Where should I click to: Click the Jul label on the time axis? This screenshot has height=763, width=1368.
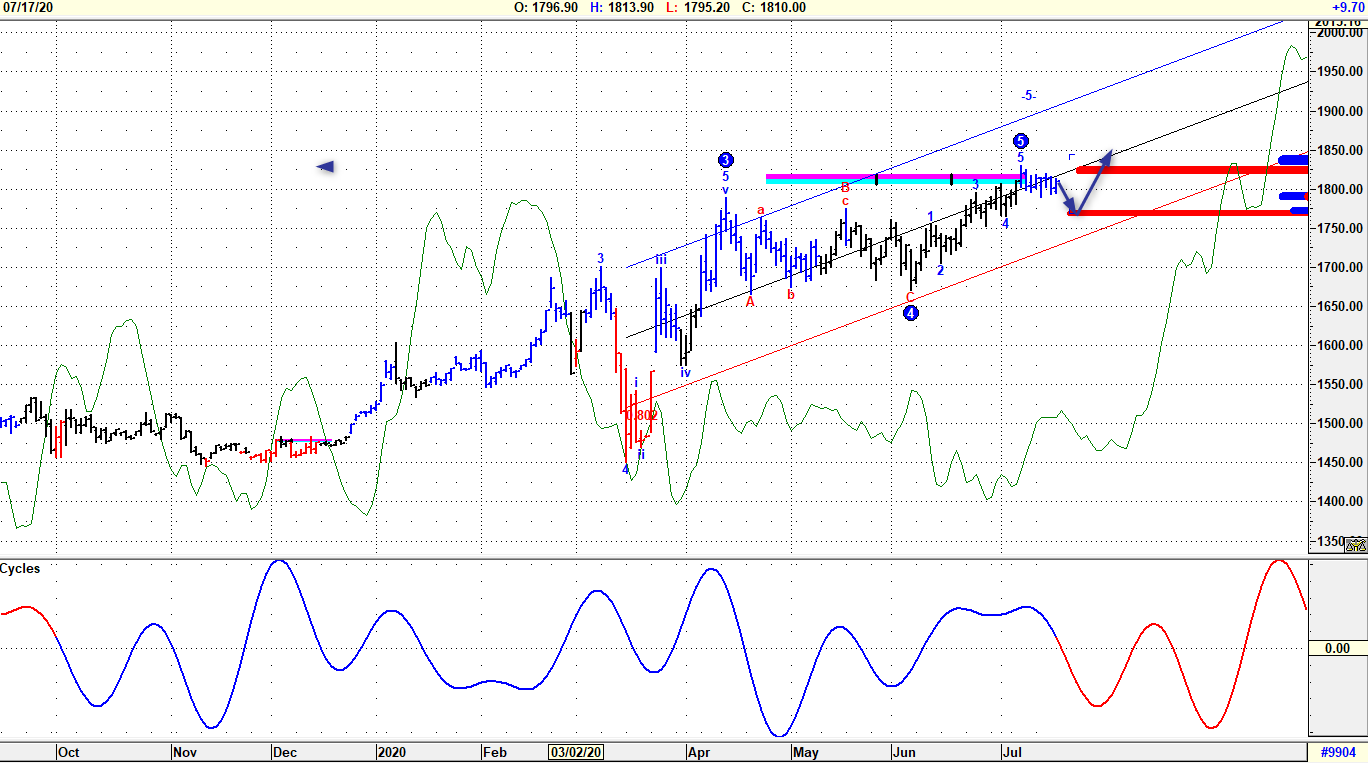[1014, 752]
